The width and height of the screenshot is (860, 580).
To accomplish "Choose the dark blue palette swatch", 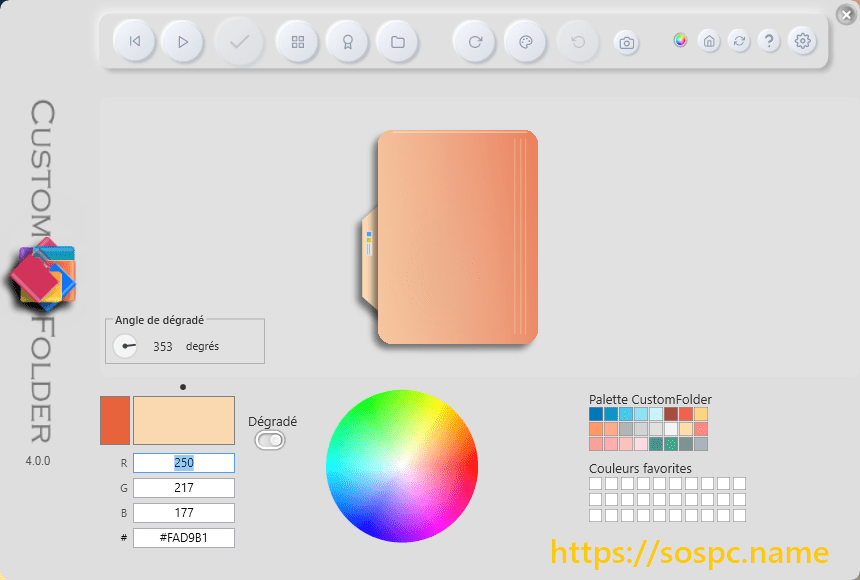I will [x=596, y=414].
